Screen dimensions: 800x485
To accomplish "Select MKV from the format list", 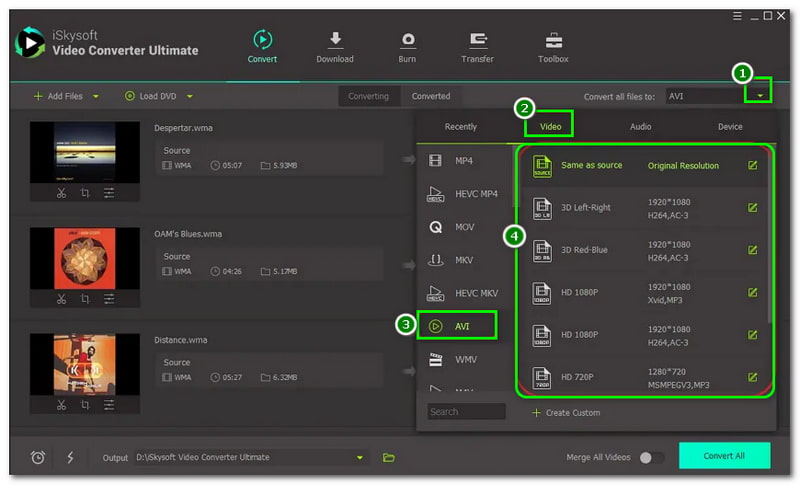I will pyautogui.click(x=463, y=260).
